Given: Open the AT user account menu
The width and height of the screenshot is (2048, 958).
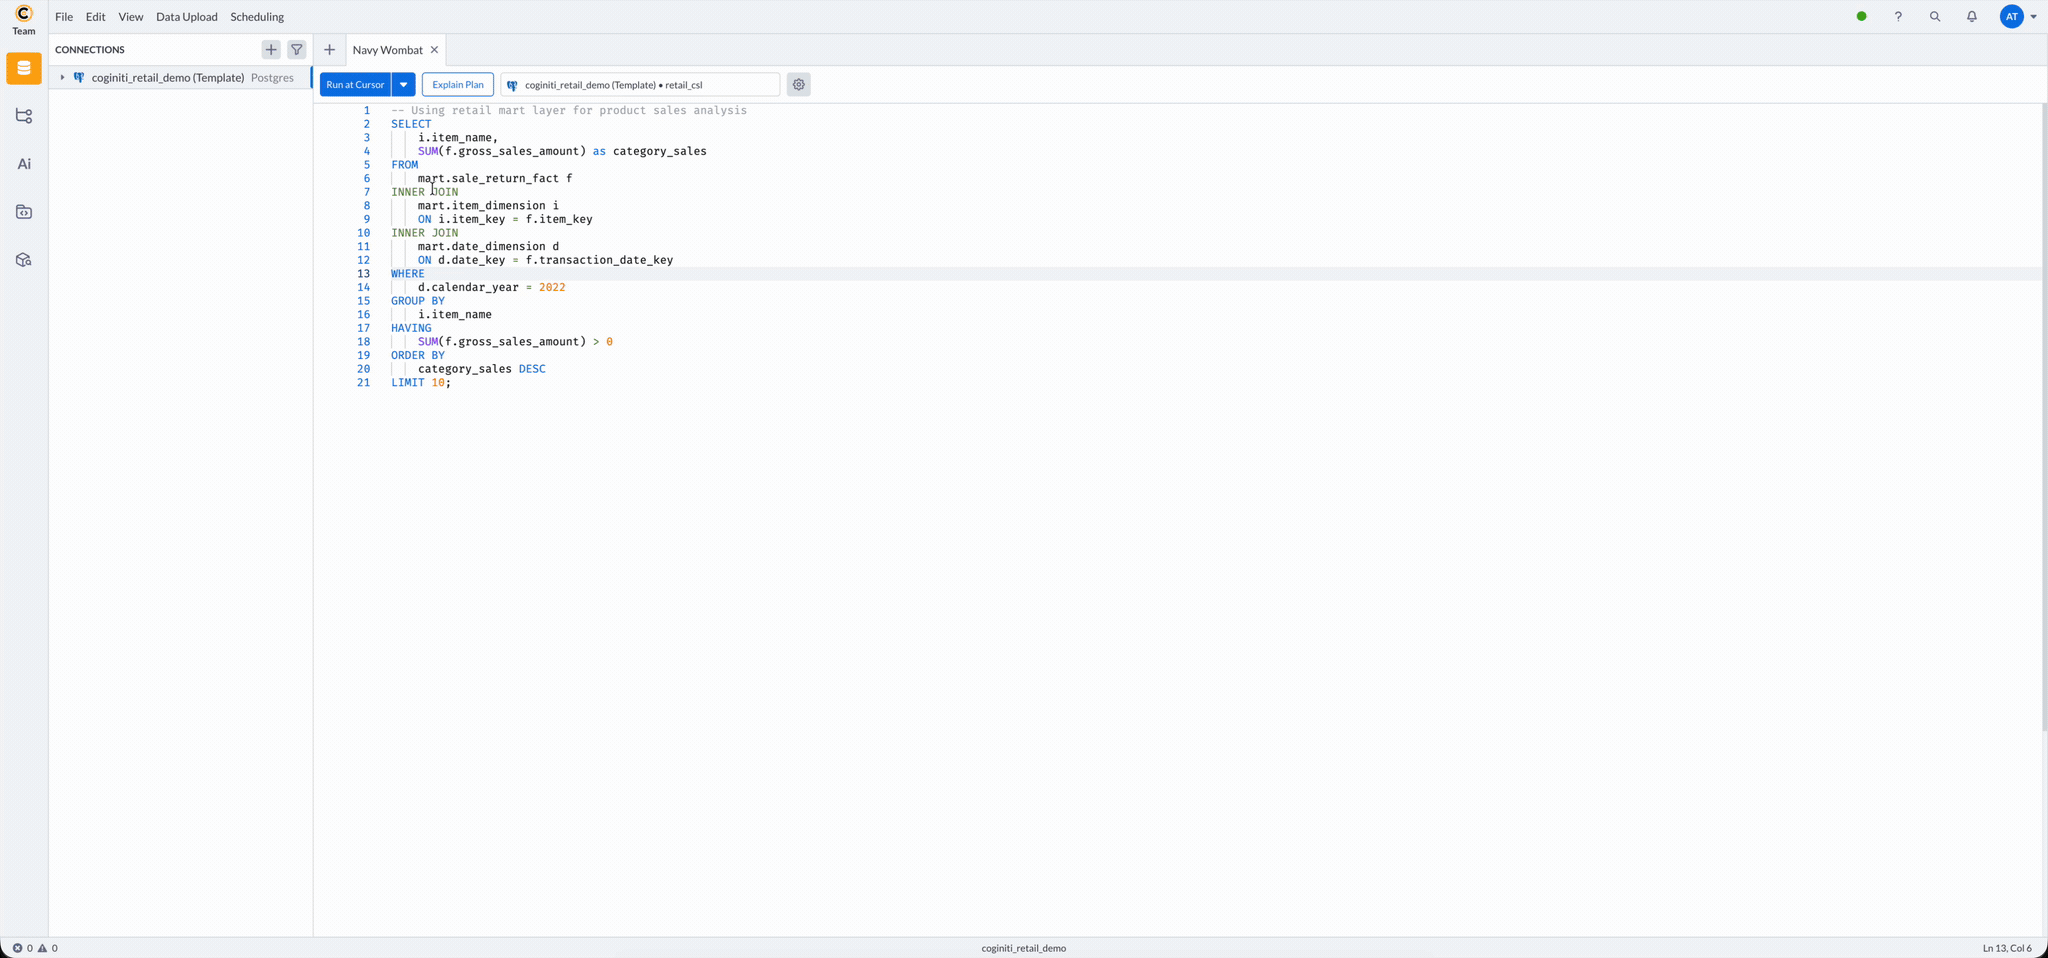Looking at the screenshot, I should pos(2018,17).
